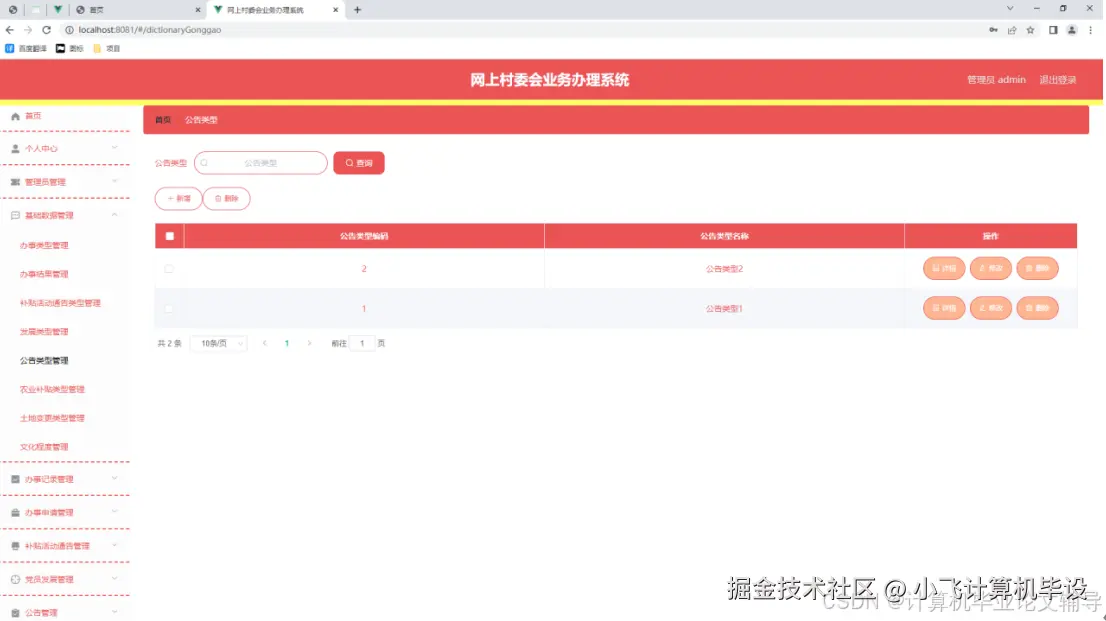Click the plus icon on the 新增 button
This screenshot has height=621, width=1106.
[170, 198]
